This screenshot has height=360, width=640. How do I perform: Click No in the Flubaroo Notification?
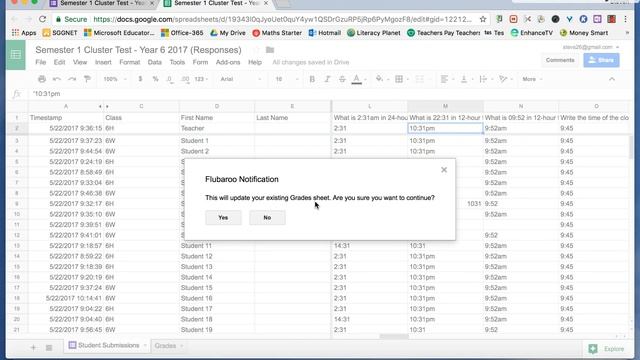[267, 218]
